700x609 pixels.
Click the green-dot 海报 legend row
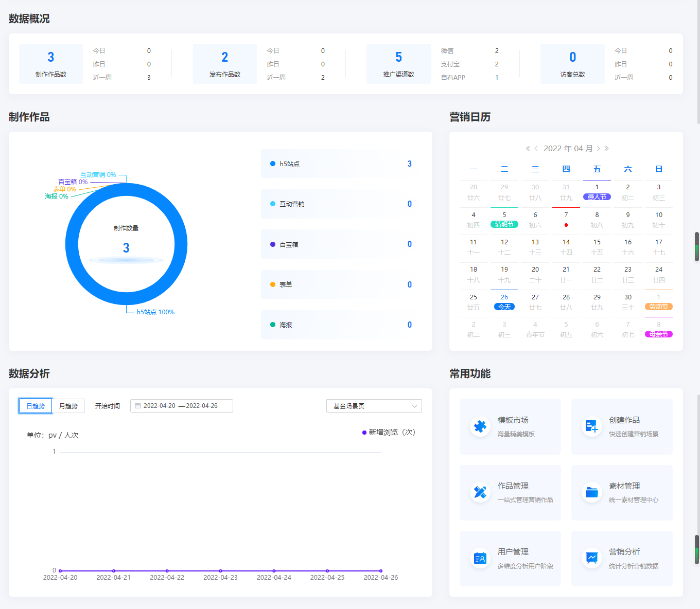(x=342, y=325)
